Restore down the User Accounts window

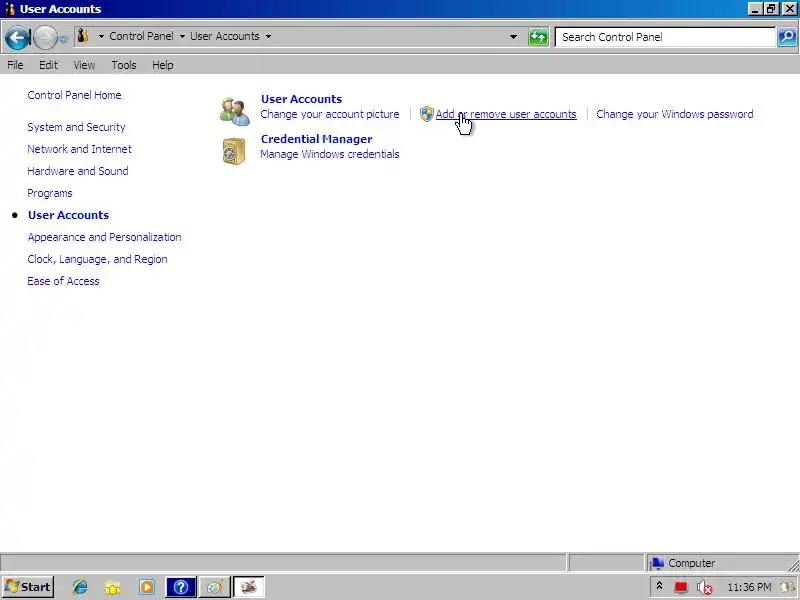click(771, 9)
